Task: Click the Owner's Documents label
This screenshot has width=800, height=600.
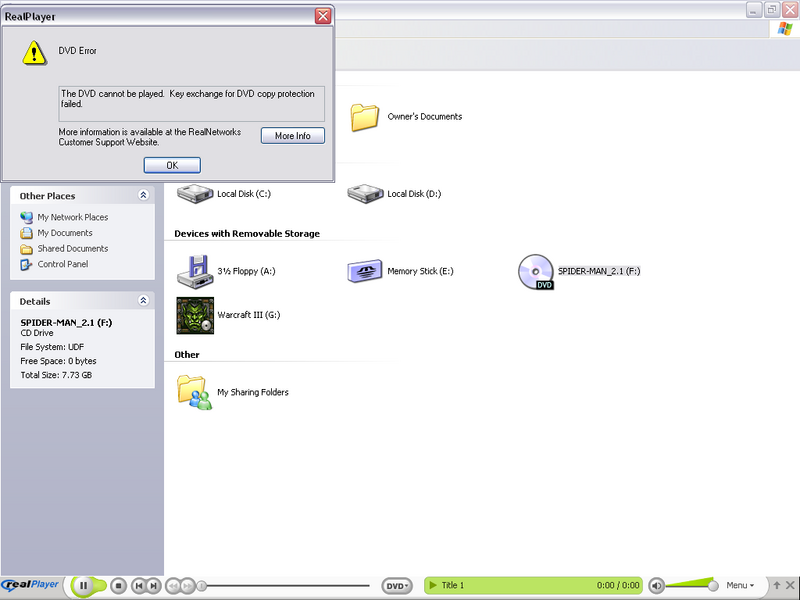Action: [424, 116]
